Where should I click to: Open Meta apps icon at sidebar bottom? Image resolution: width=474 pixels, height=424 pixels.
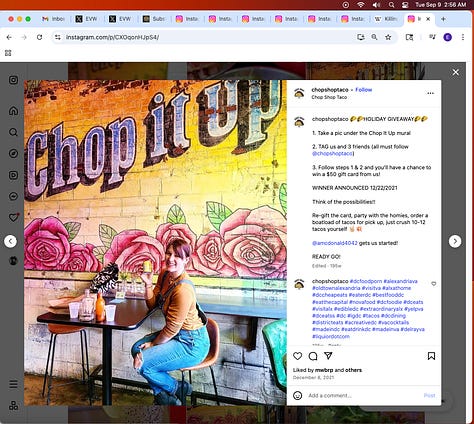pyautogui.click(x=13, y=406)
